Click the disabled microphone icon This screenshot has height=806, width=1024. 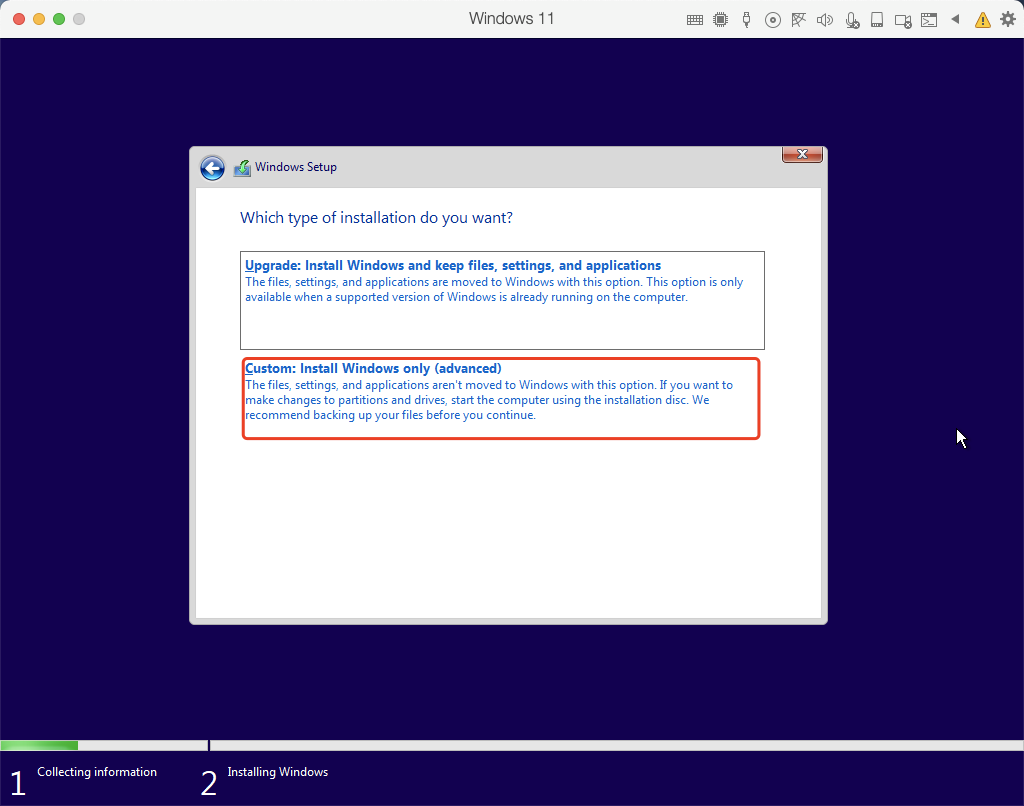click(852, 20)
